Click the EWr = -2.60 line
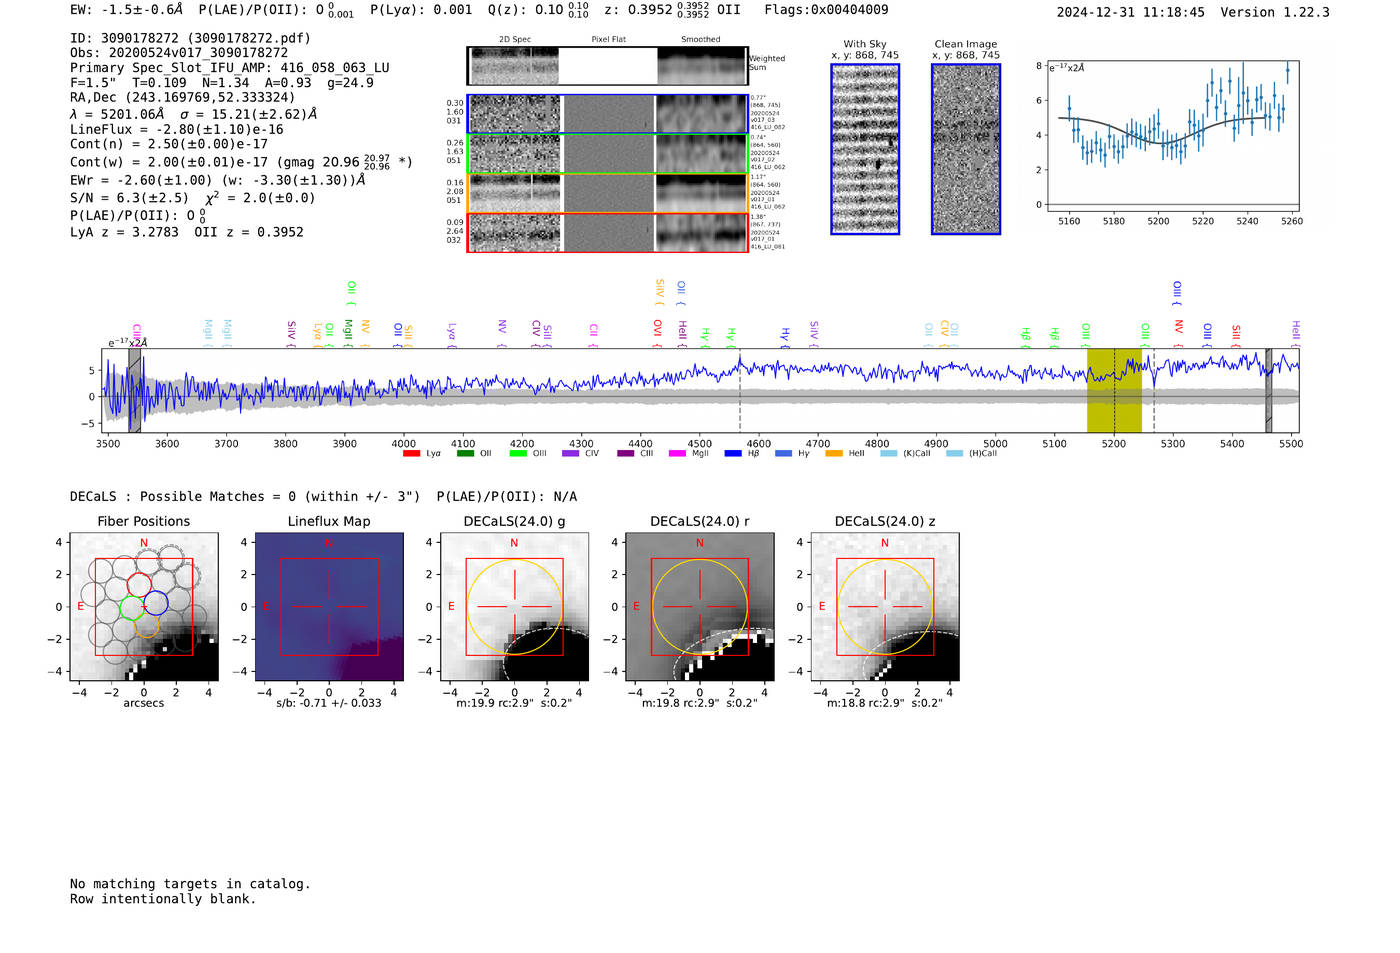This screenshot has height=953, width=1400. pos(217,180)
